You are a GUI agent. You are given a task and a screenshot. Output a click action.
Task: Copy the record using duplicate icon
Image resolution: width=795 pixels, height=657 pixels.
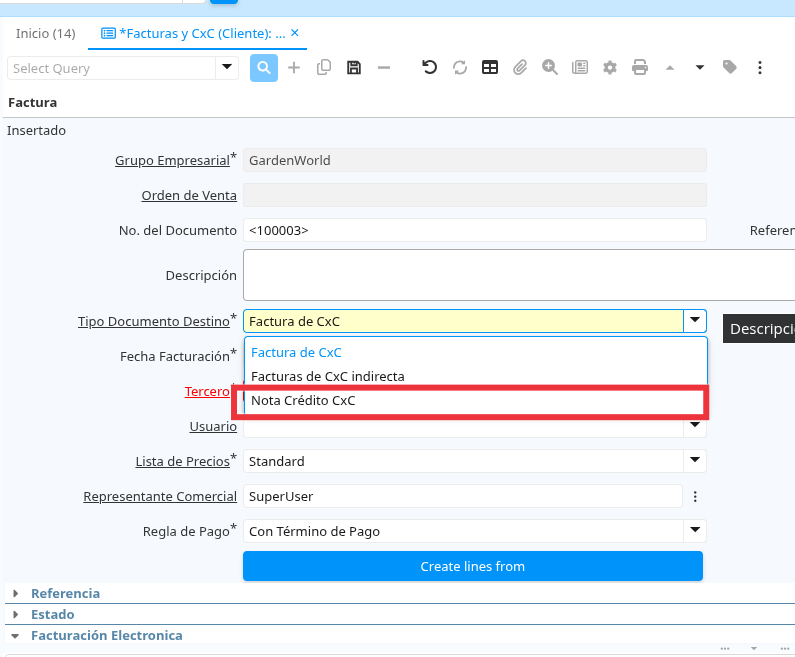coord(323,67)
